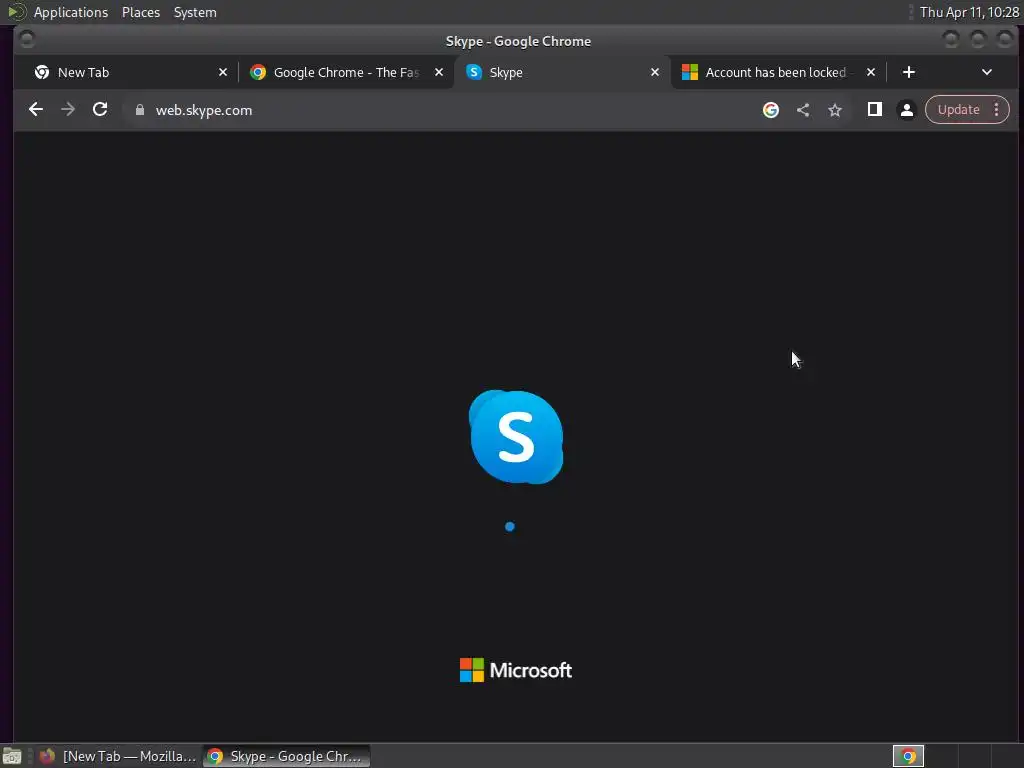The image size is (1024, 768).
Task: Bookmark this tab with the star icon
Action: coord(835,110)
